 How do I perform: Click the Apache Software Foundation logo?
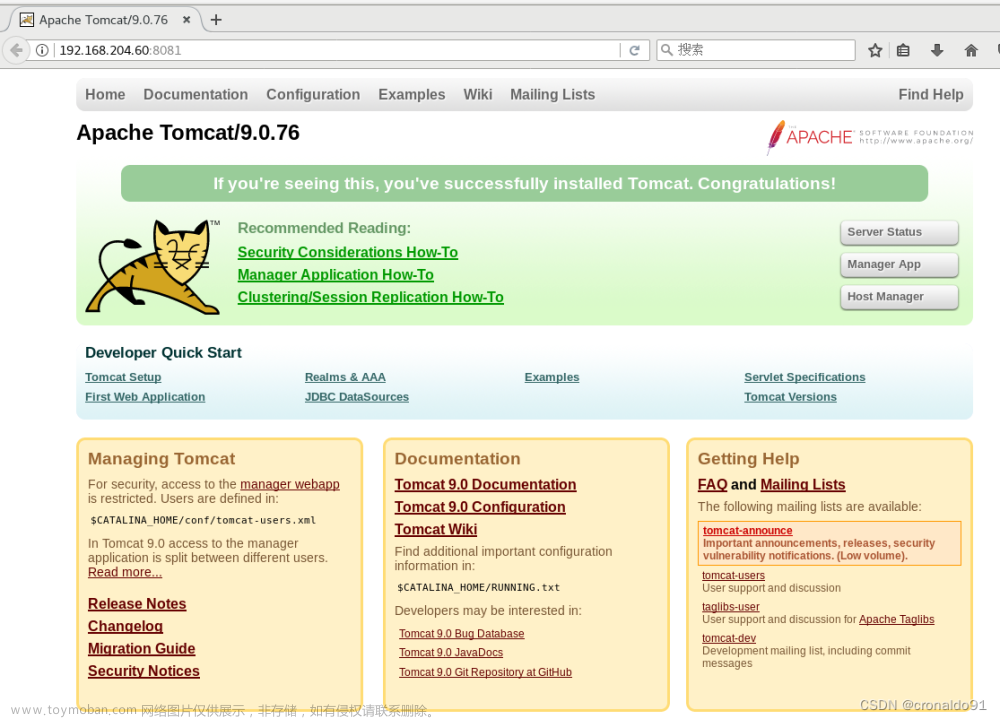pos(870,137)
